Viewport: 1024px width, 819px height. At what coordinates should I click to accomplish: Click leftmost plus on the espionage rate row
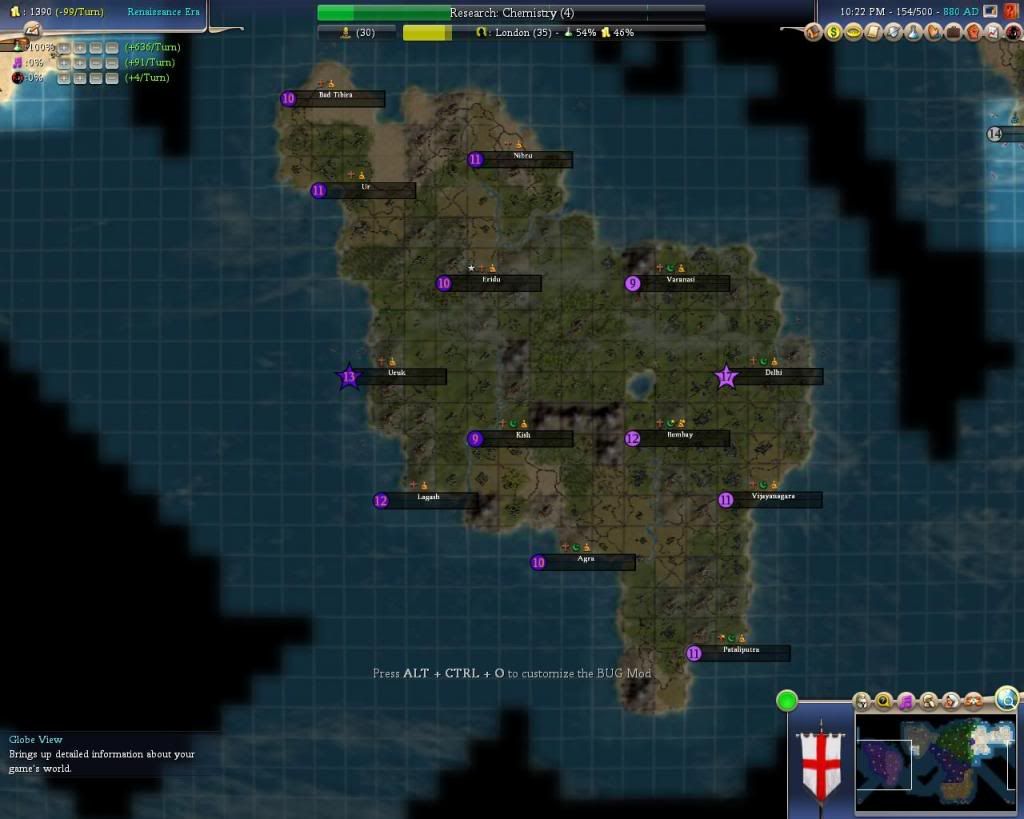64,78
